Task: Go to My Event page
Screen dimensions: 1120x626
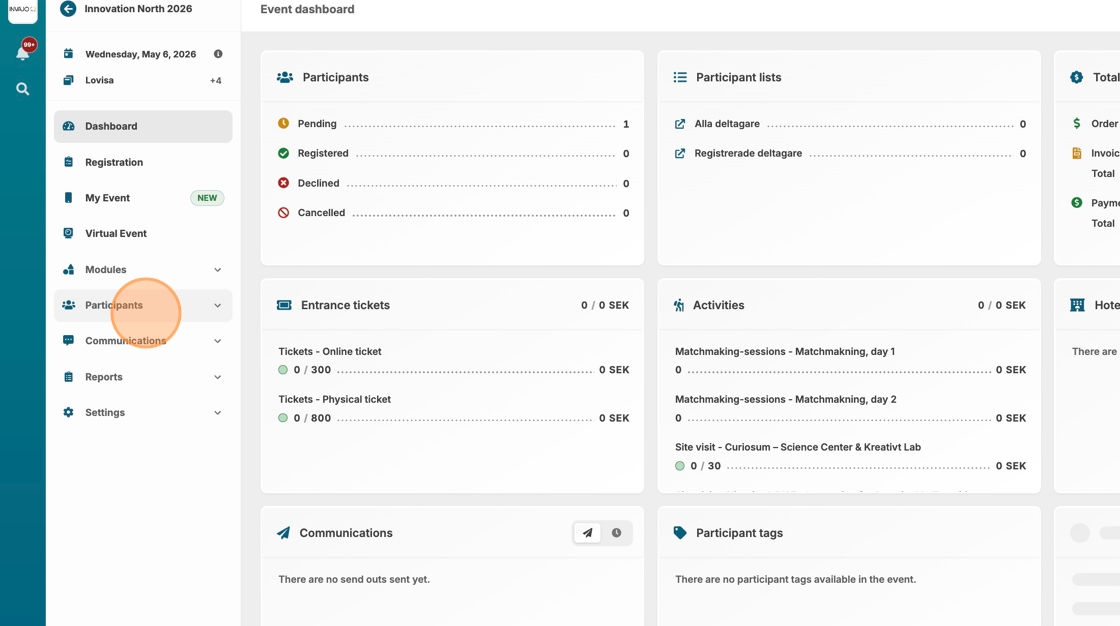Action: click(107, 198)
